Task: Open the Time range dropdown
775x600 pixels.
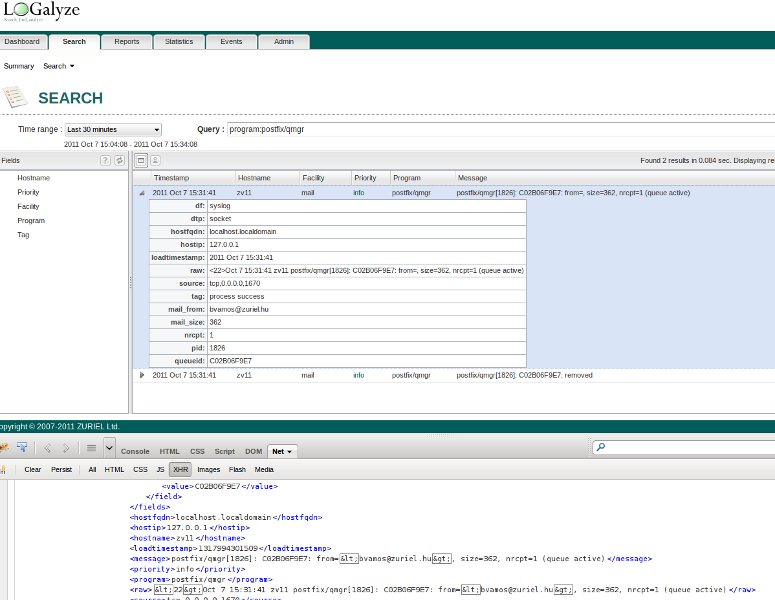Action: 112,130
